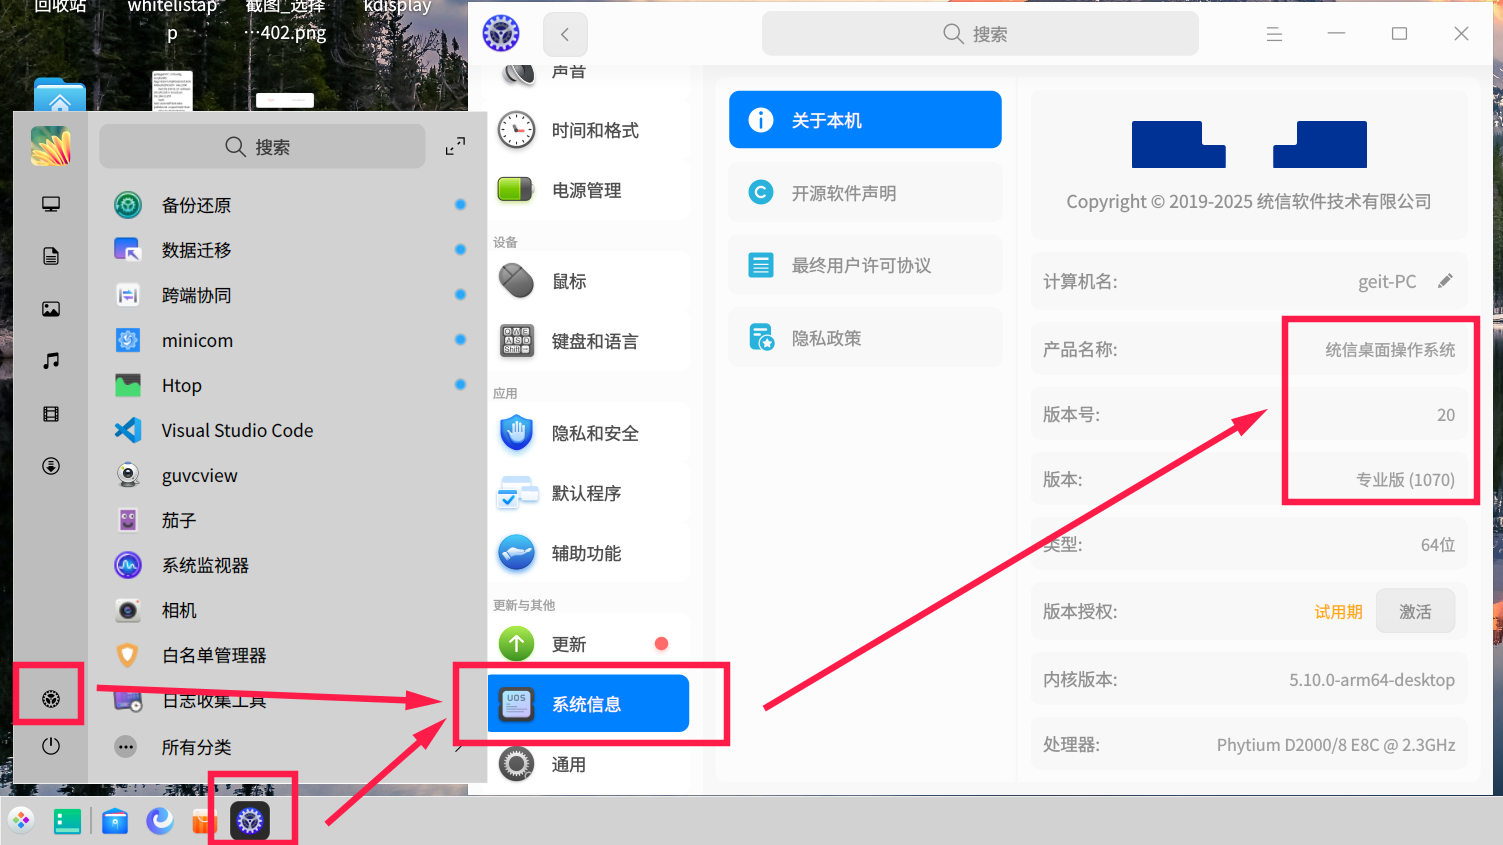Open 键盘和语言 settings
1503x845 pixels.
point(517,340)
